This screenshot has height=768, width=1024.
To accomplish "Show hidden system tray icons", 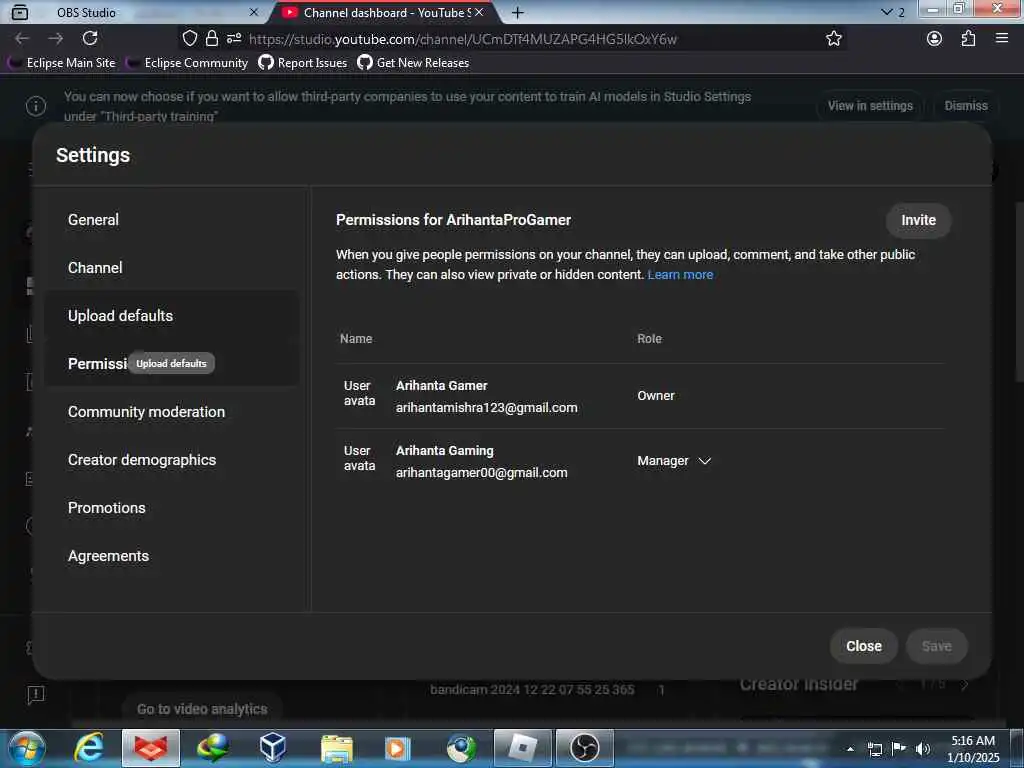I will click(x=850, y=749).
